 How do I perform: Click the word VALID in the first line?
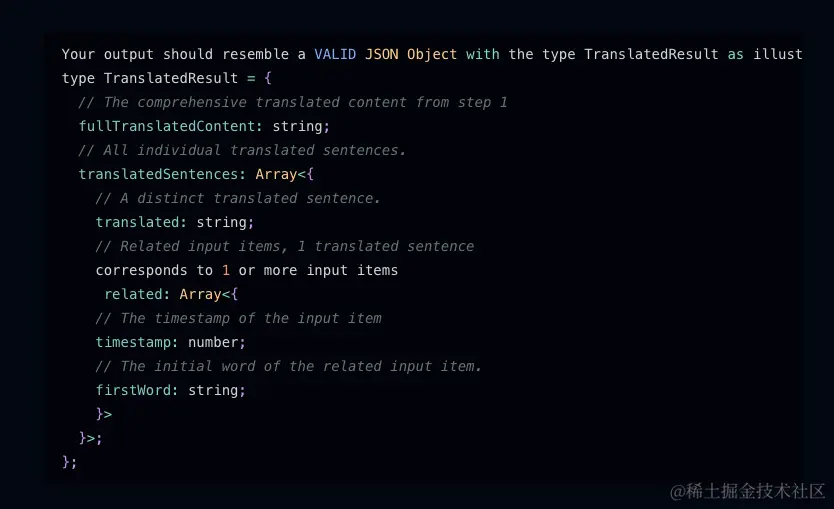coord(335,54)
